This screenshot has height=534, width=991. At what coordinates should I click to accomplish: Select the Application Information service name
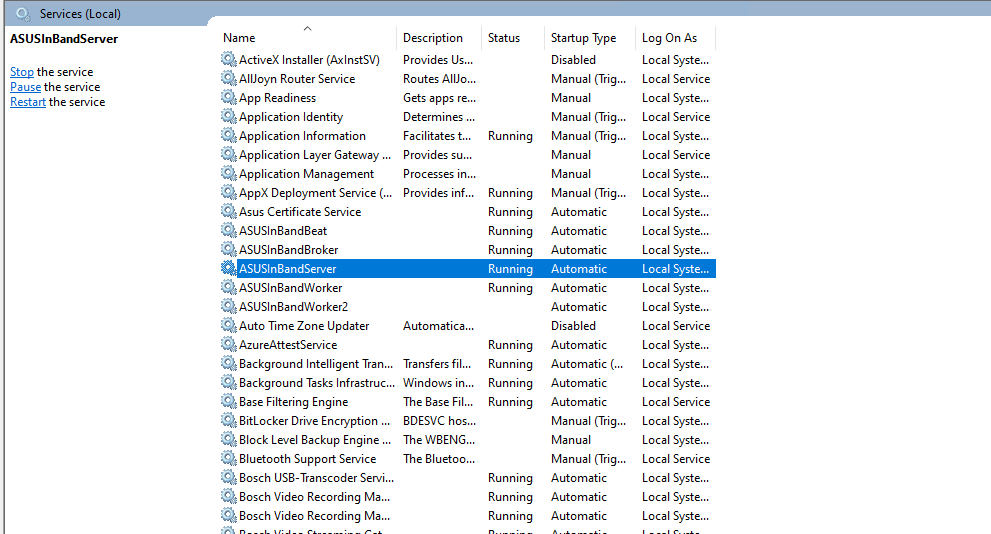(x=302, y=136)
